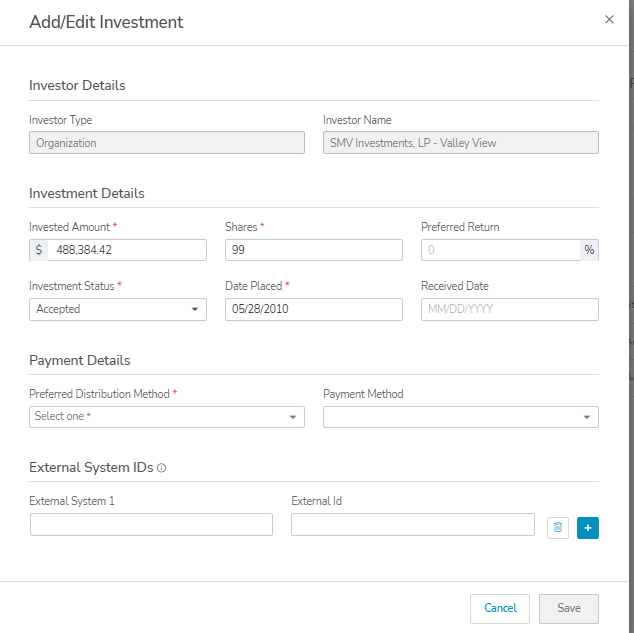Click the Investor Name field

460,143
